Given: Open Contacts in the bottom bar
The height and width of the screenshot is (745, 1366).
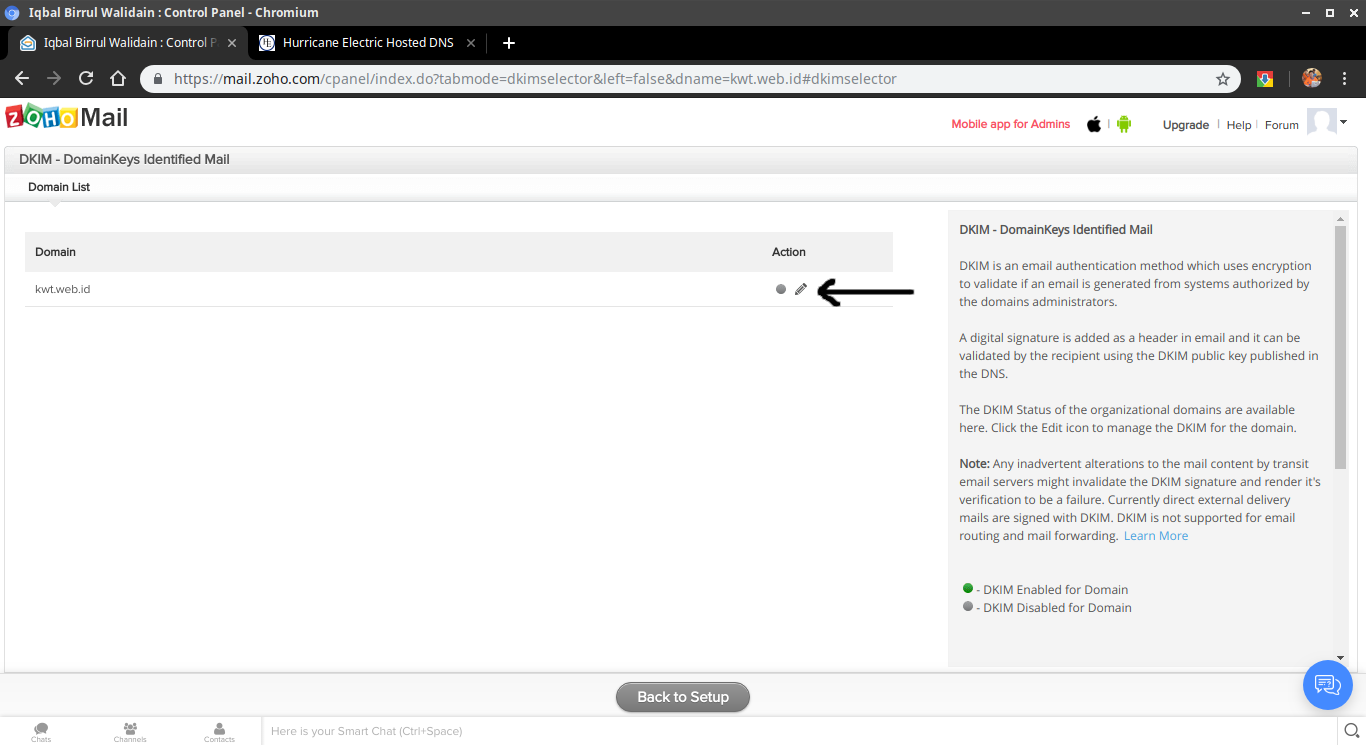Looking at the screenshot, I should click(219, 732).
